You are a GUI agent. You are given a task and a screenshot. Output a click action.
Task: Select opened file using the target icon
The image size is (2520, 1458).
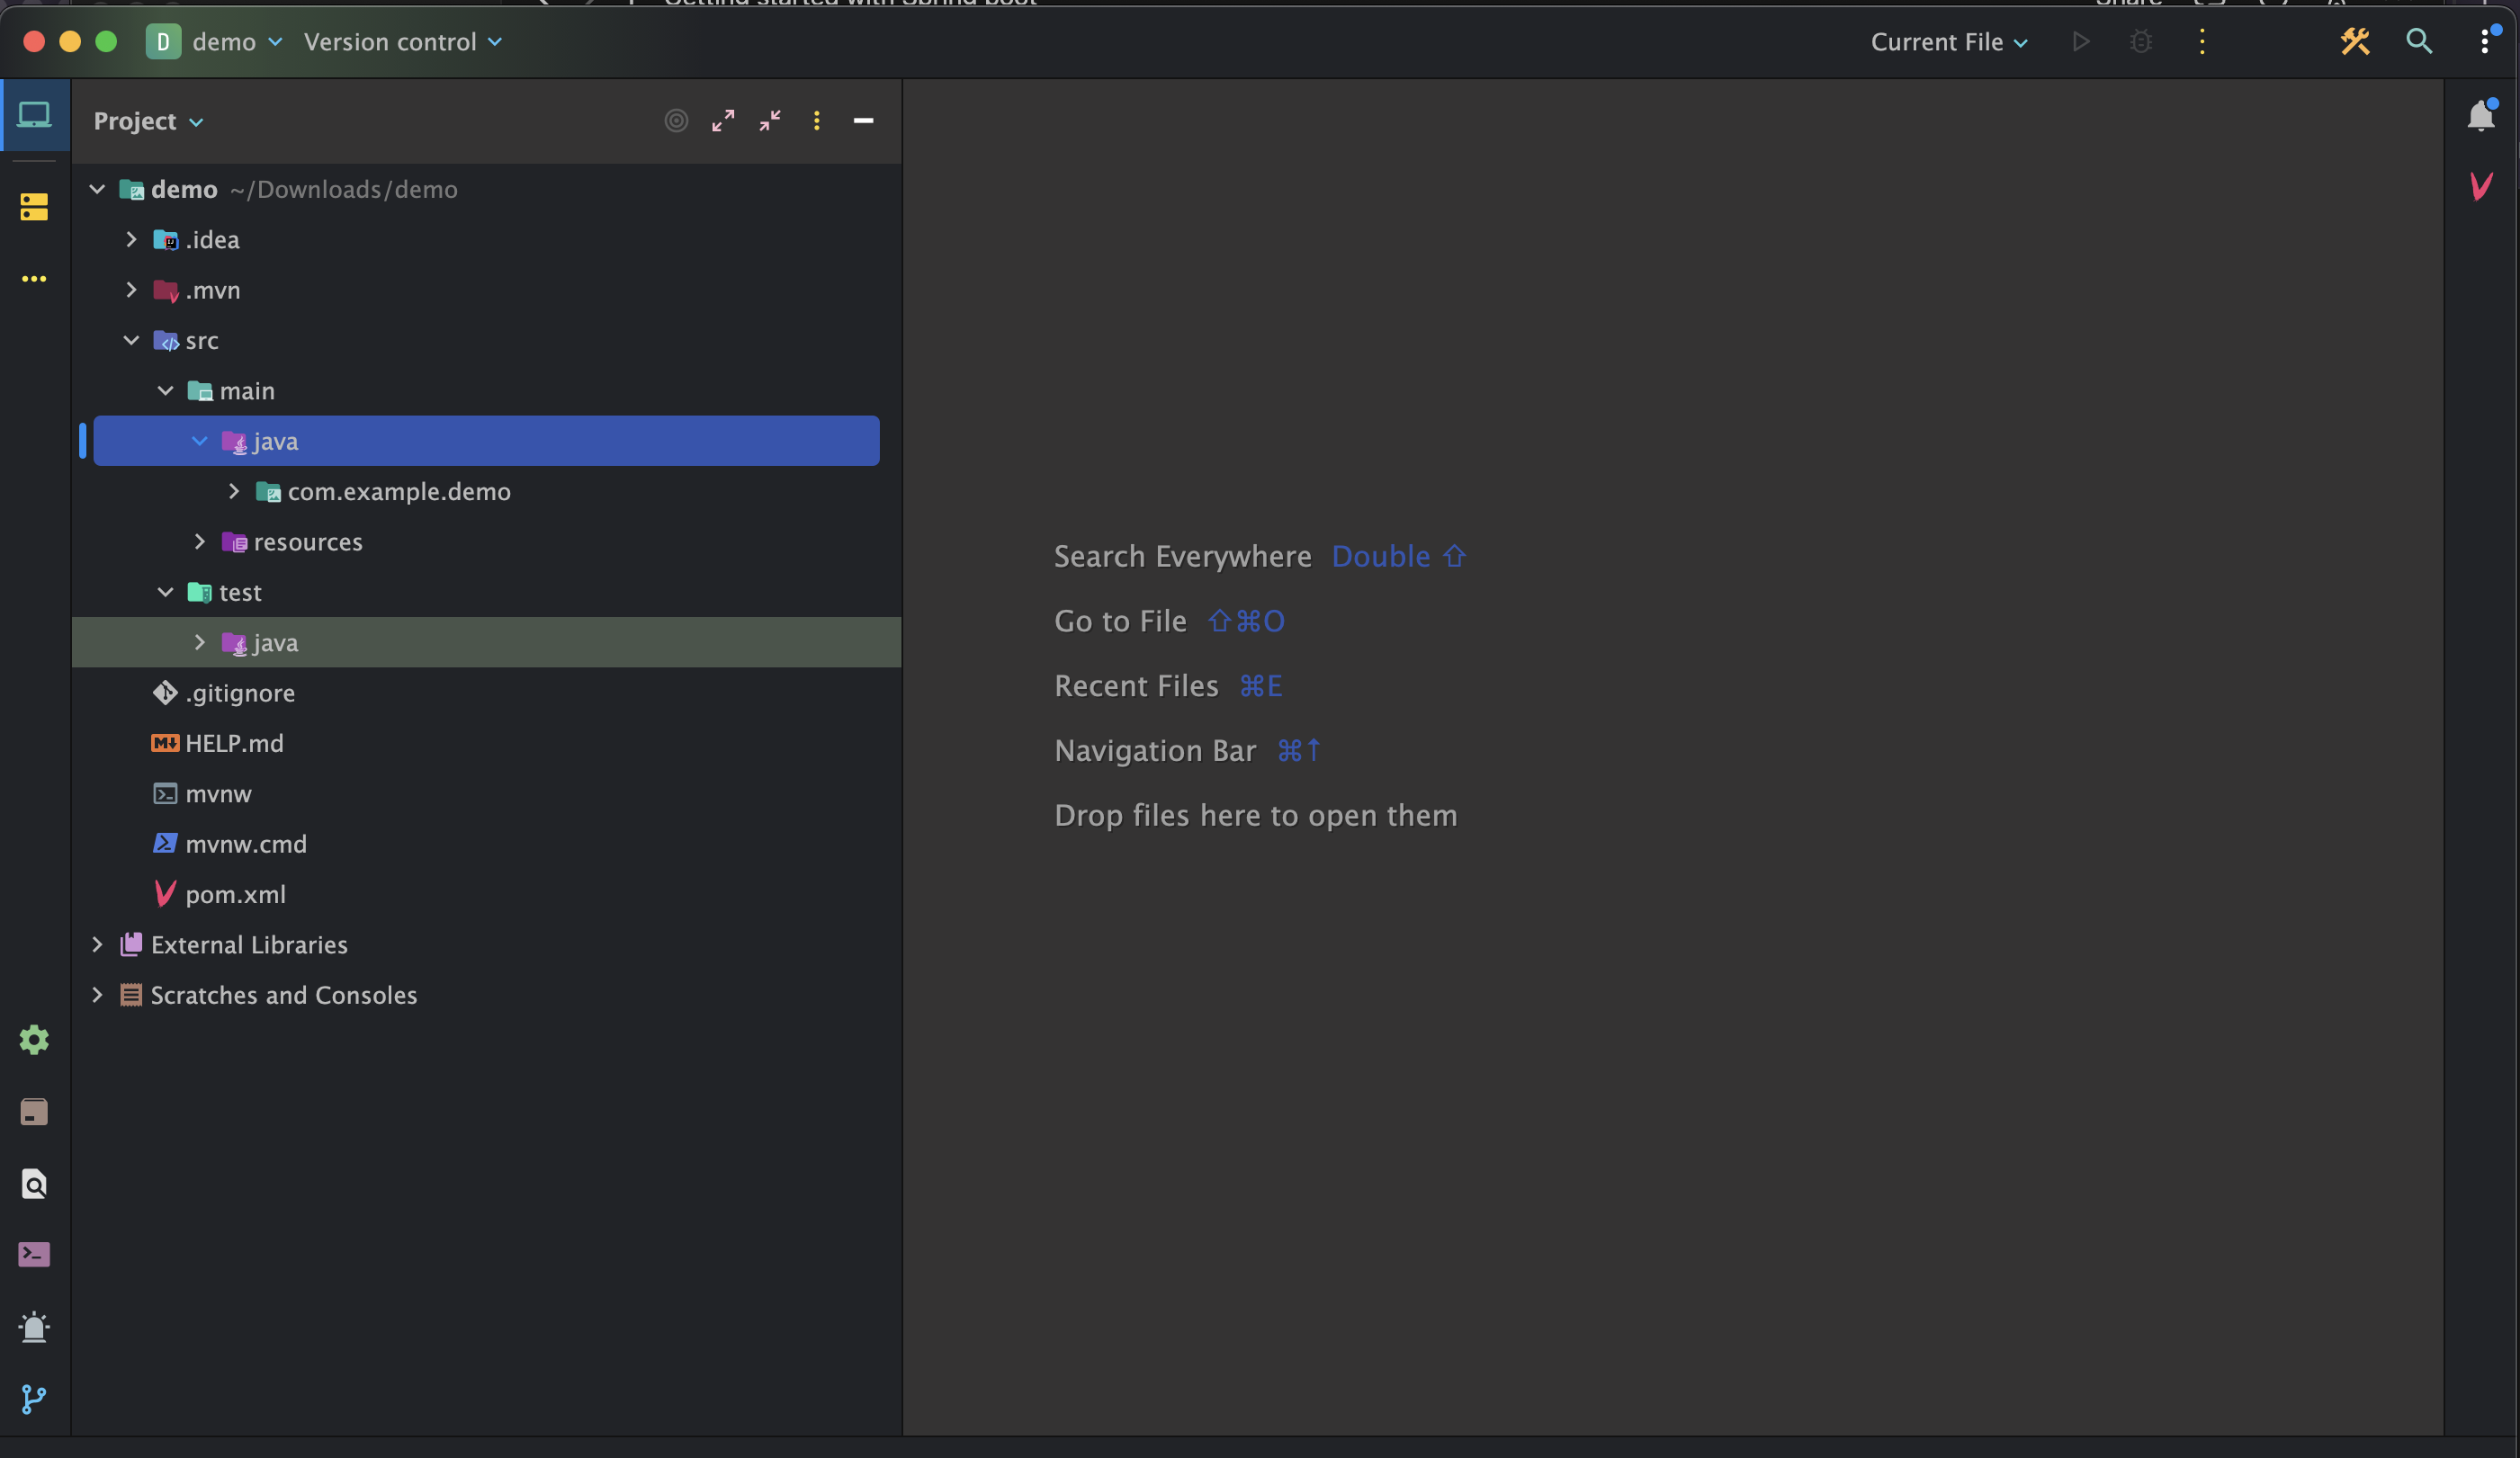point(676,121)
